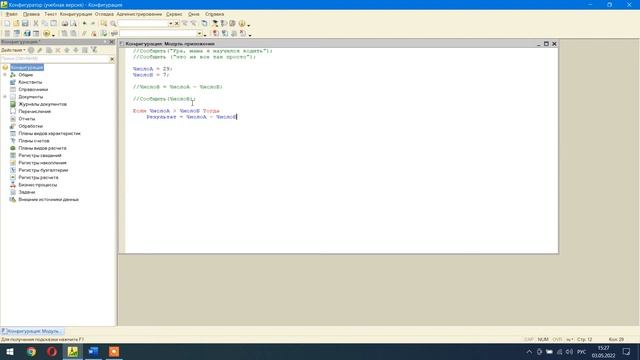Click the code line 'ЧислоА = 23;'
The height and width of the screenshot is (360, 640).
point(153,69)
